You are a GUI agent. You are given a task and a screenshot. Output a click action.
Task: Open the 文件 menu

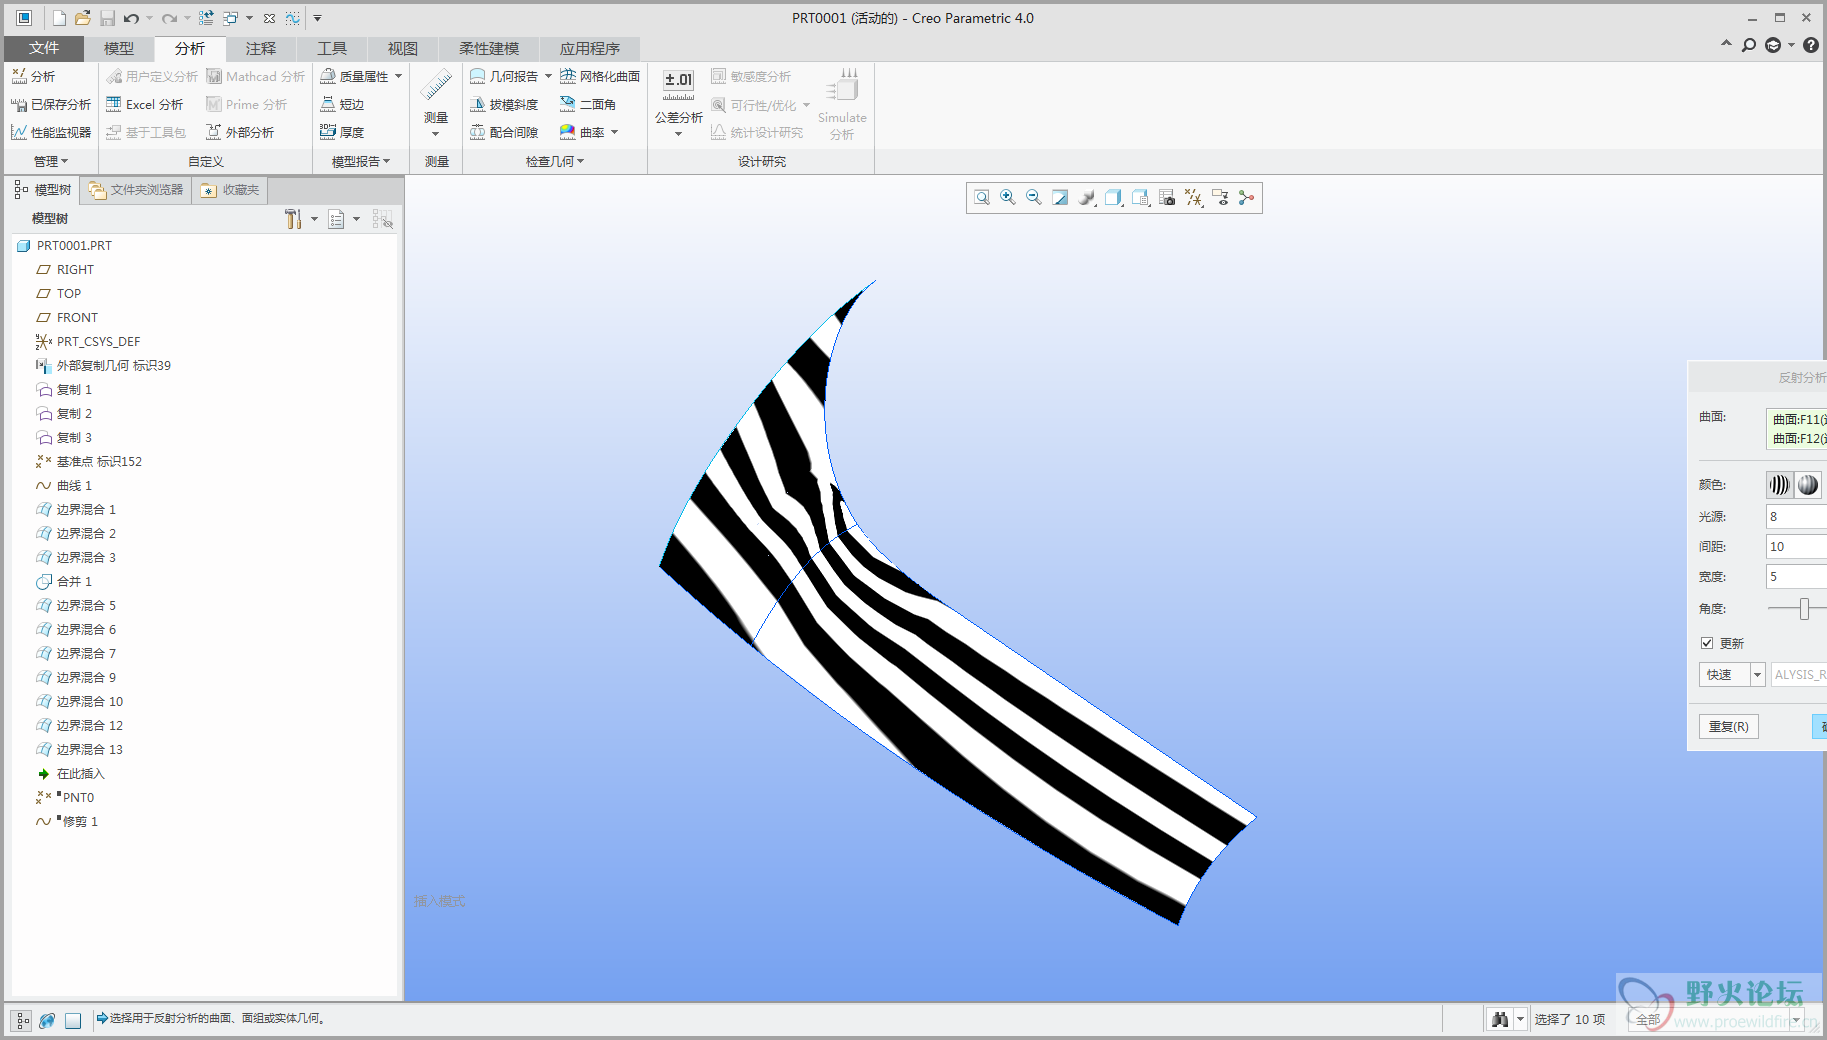click(x=44, y=48)
